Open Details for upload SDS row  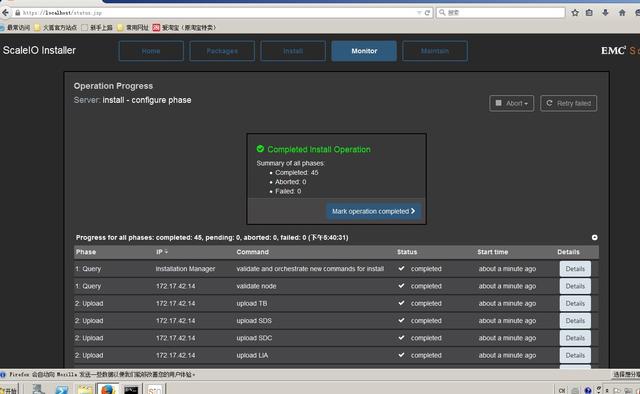575,321
